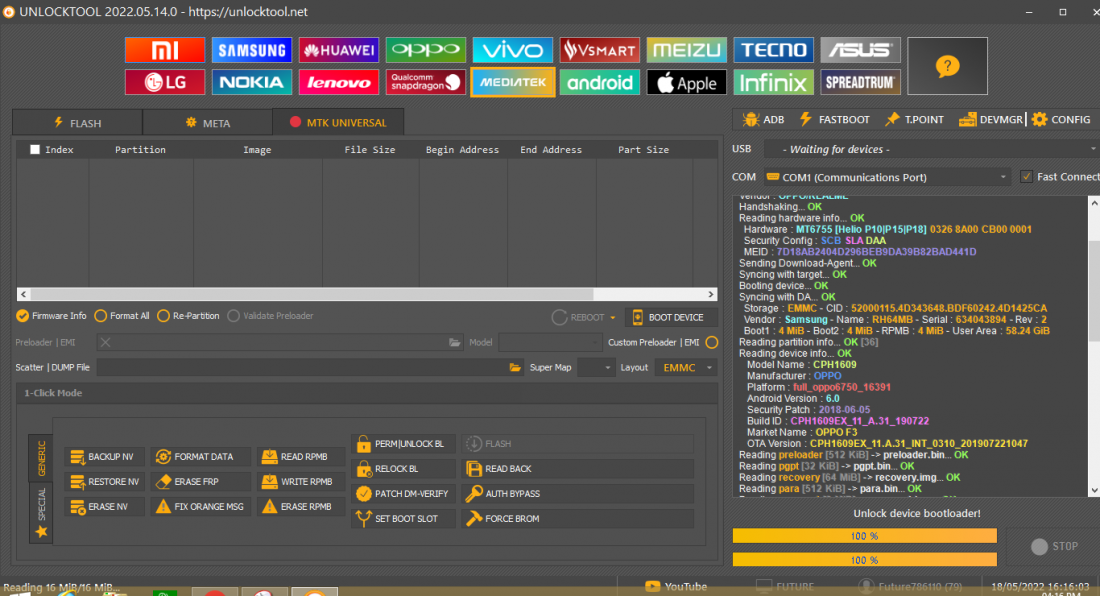Open the ASUS brand section
Screen dimensions: 1100x596
861,50
